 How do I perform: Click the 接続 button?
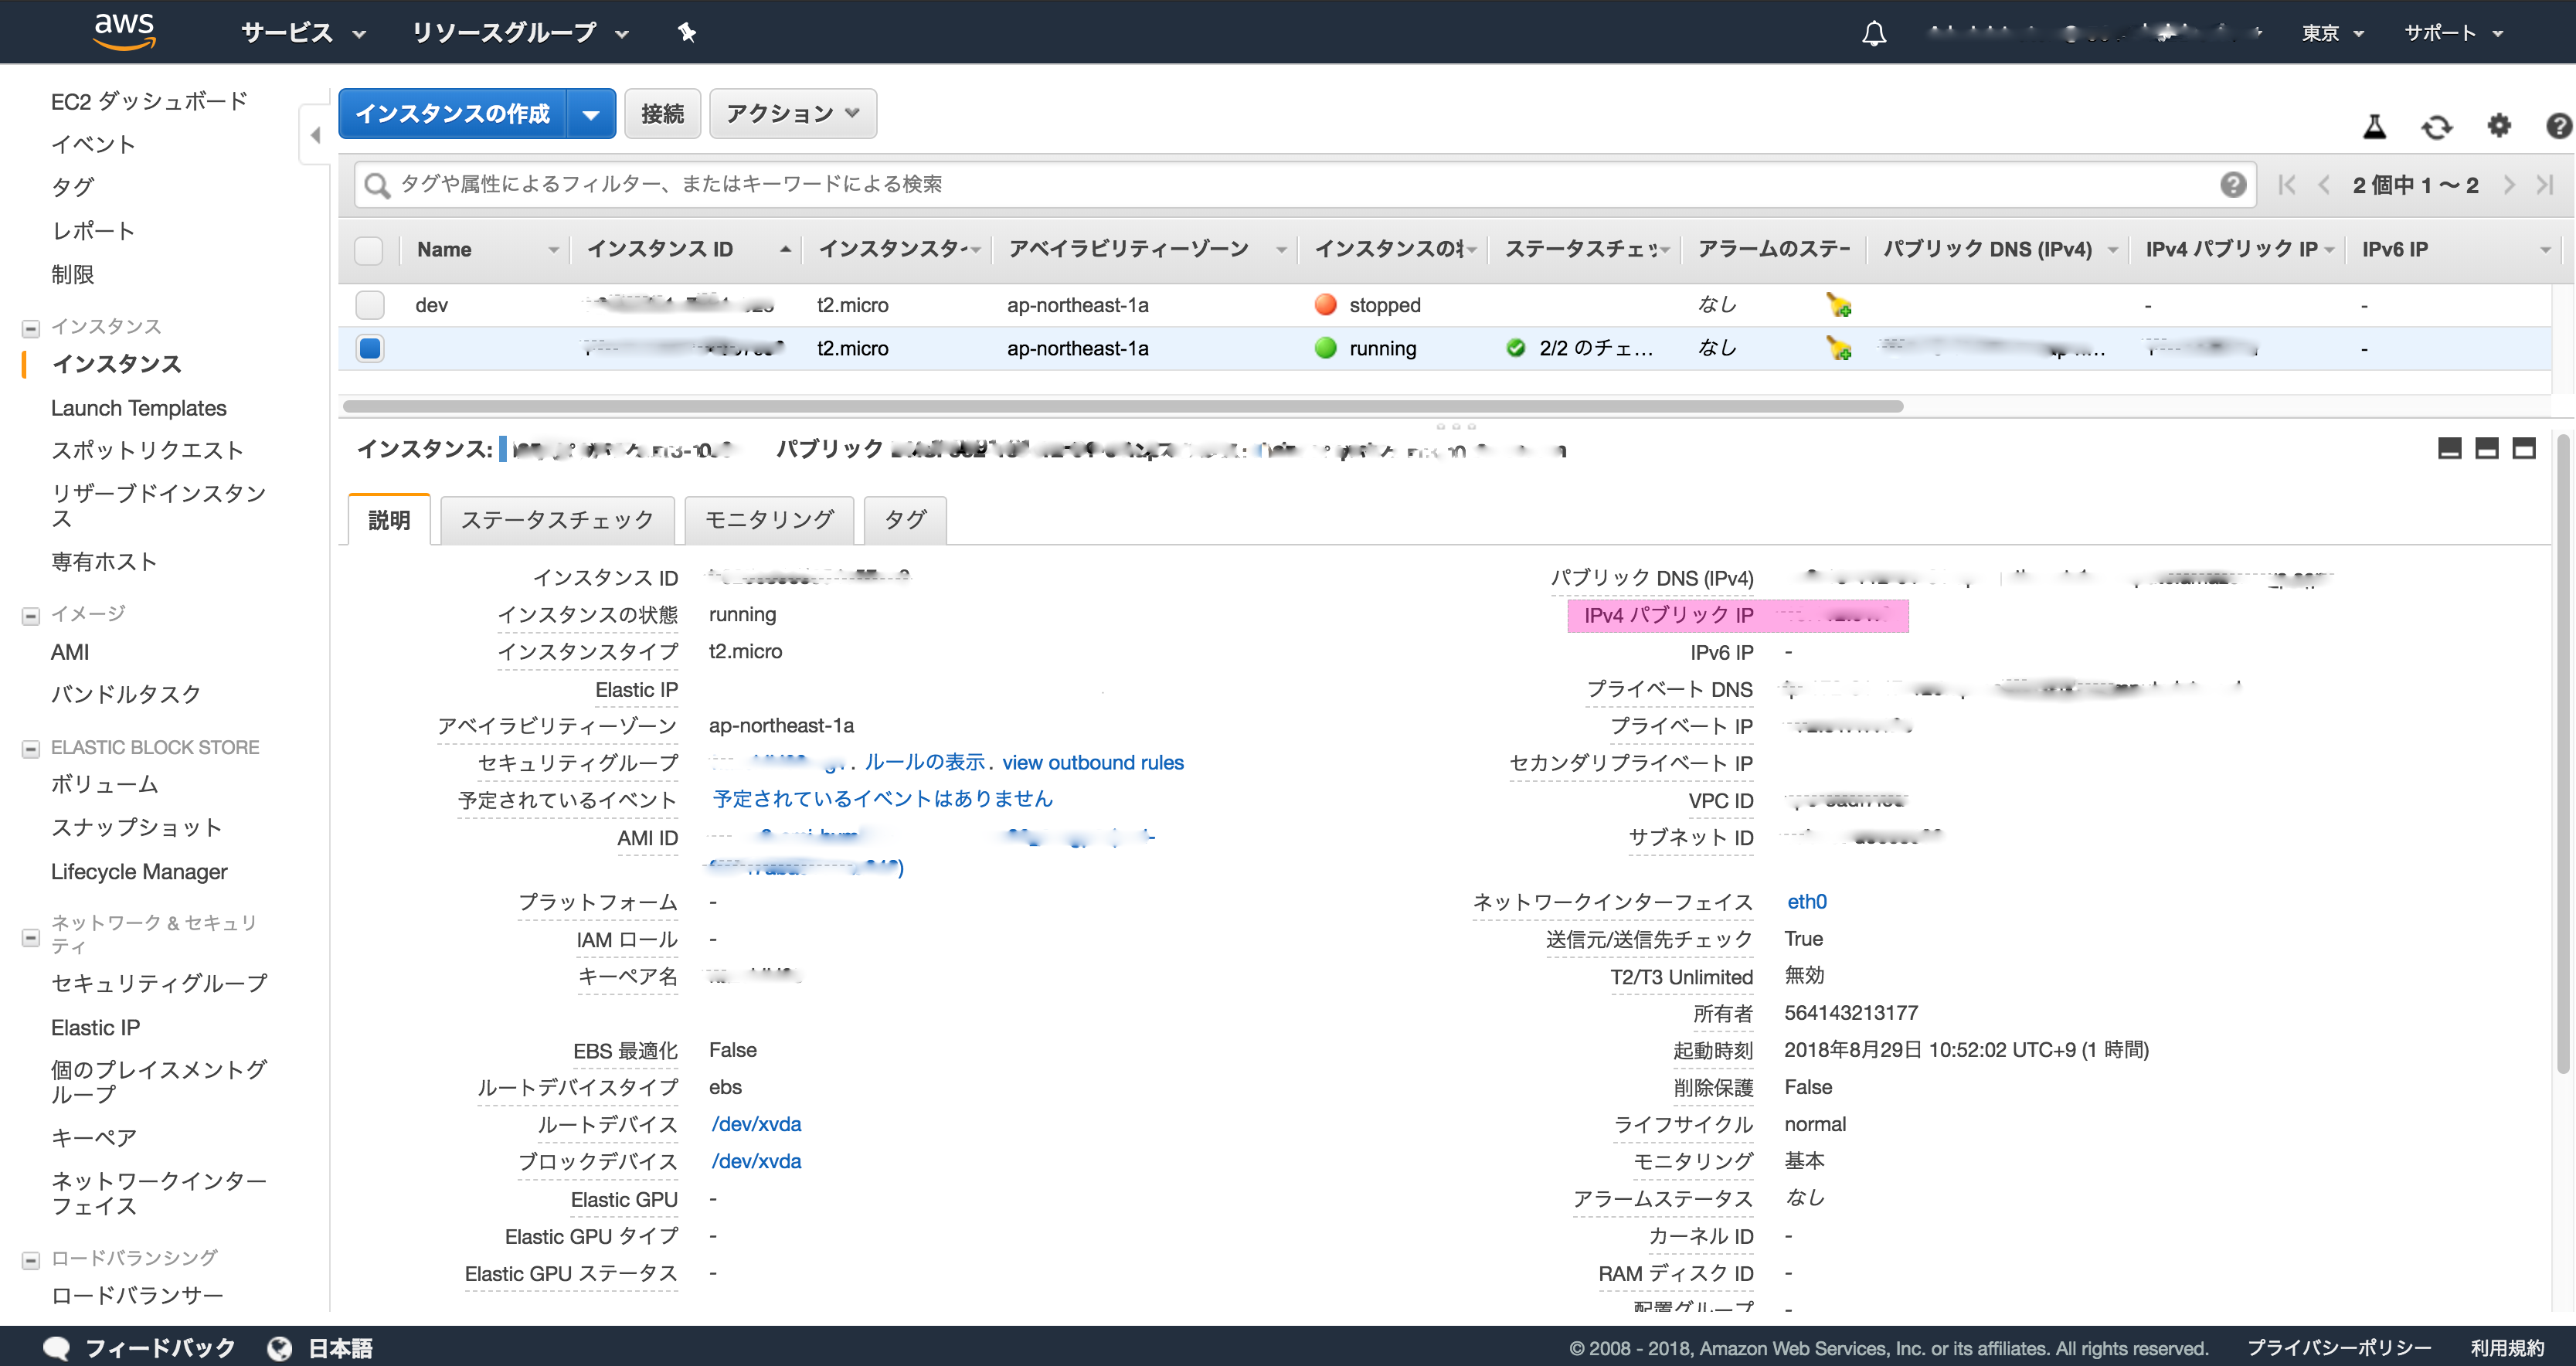[x=662, y=114]
